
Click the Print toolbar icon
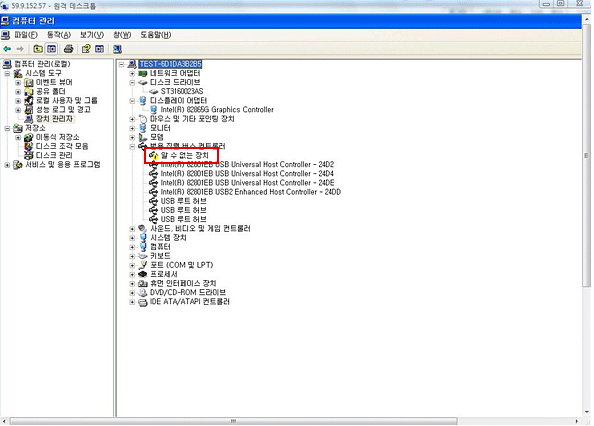pyautogui.click(x=68, y=49)
